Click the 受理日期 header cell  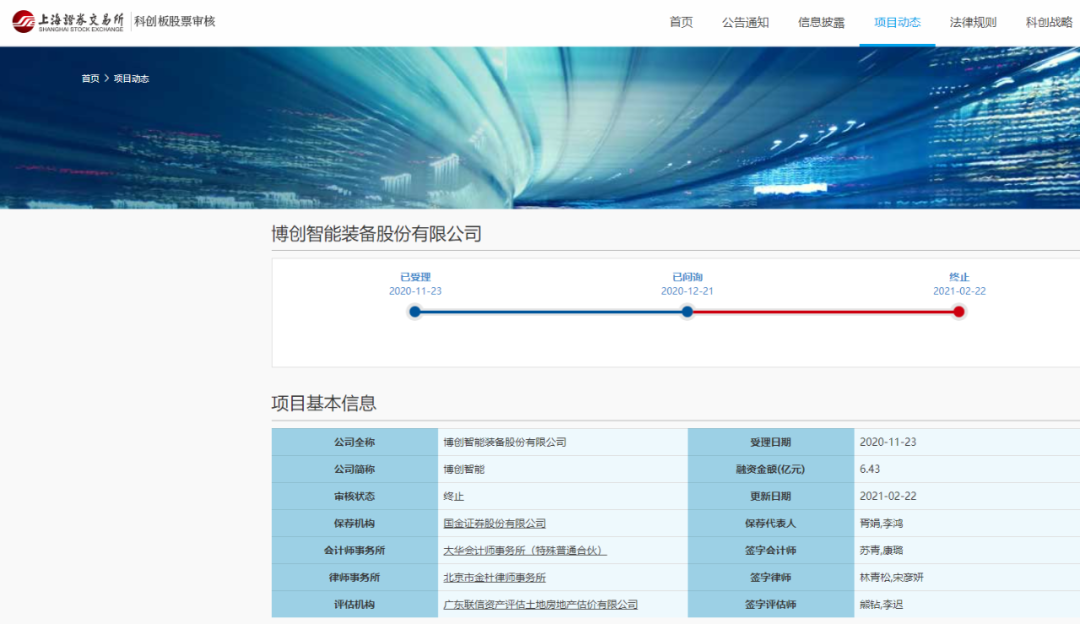[x=771, y=442]
